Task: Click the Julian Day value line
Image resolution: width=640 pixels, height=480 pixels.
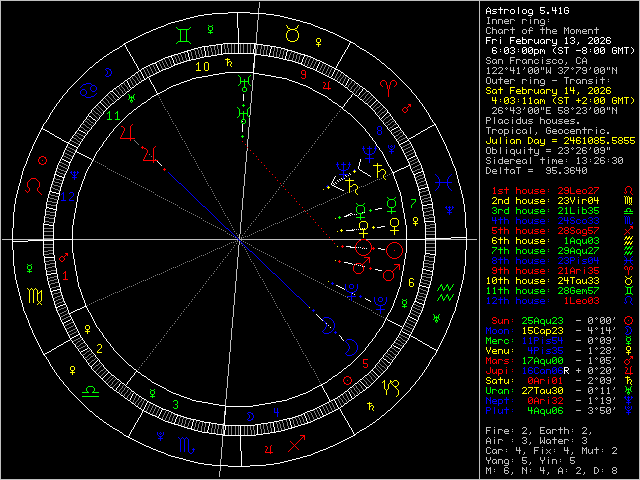Action: pos(560,140)
